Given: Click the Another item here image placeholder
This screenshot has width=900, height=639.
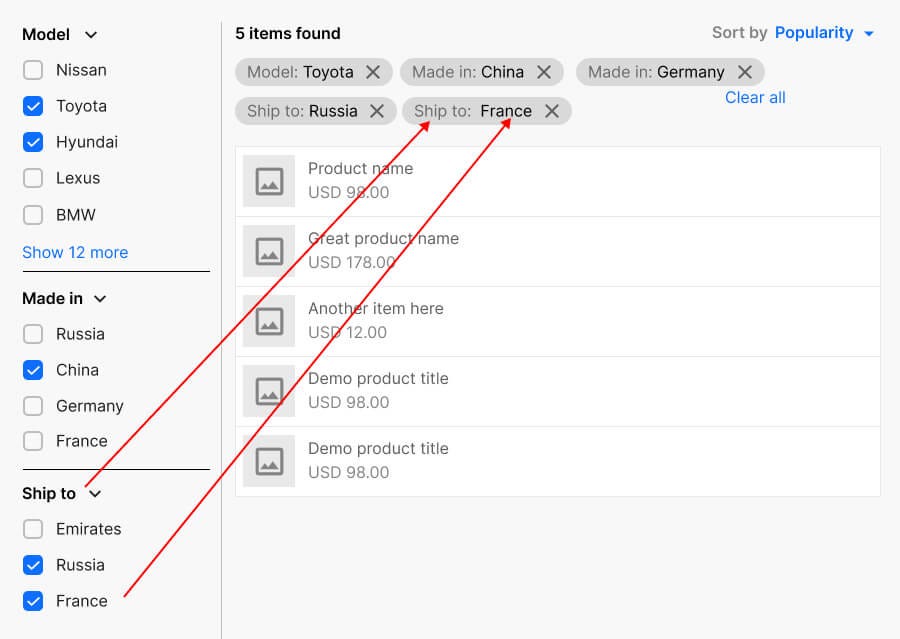Looking at the screenshot, I should click(x=269, y=321).
